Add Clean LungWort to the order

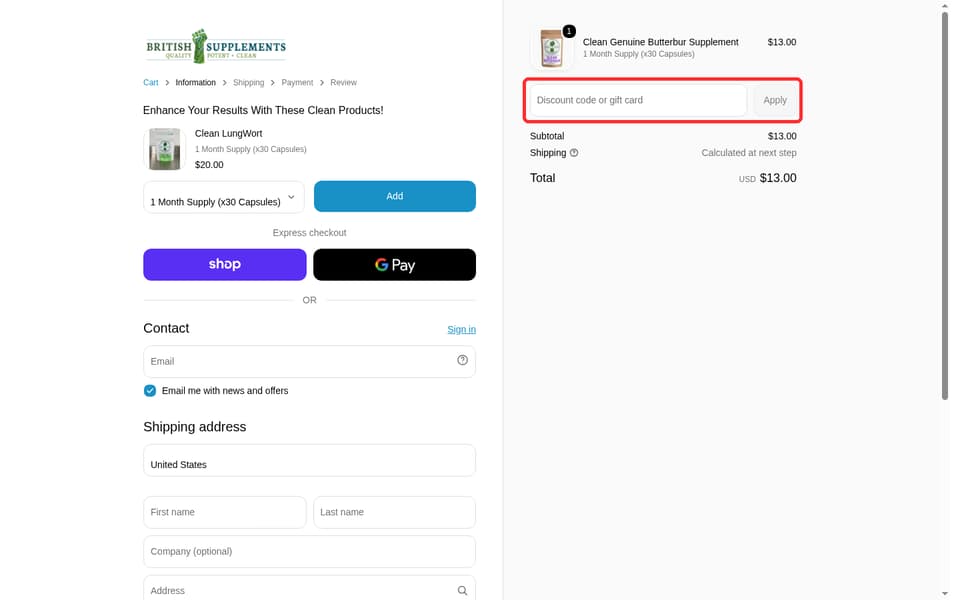pos(394,196)
